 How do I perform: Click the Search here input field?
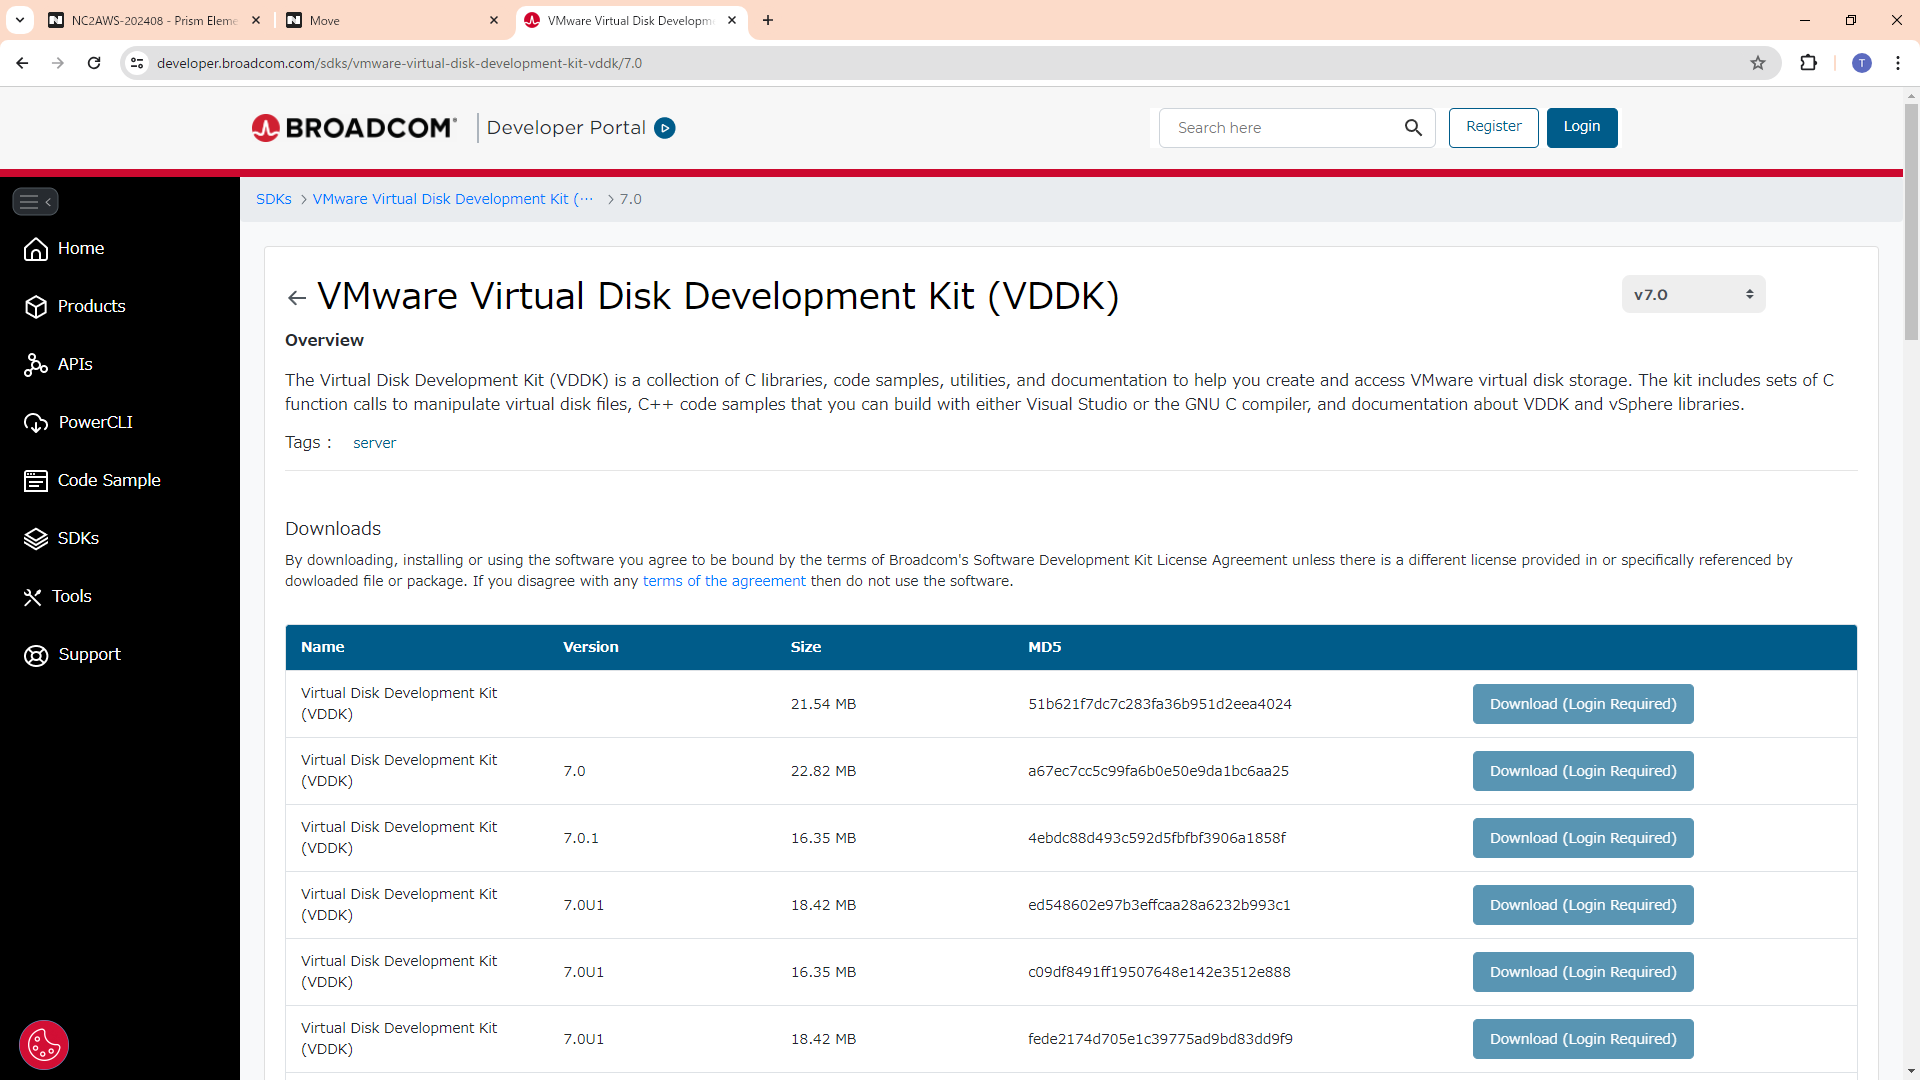[x=1285, y=128]
